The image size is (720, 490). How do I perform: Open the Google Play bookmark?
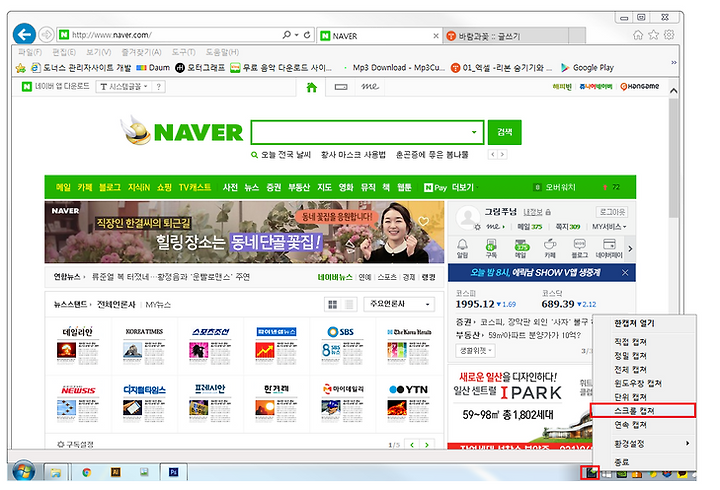point(588,68)
